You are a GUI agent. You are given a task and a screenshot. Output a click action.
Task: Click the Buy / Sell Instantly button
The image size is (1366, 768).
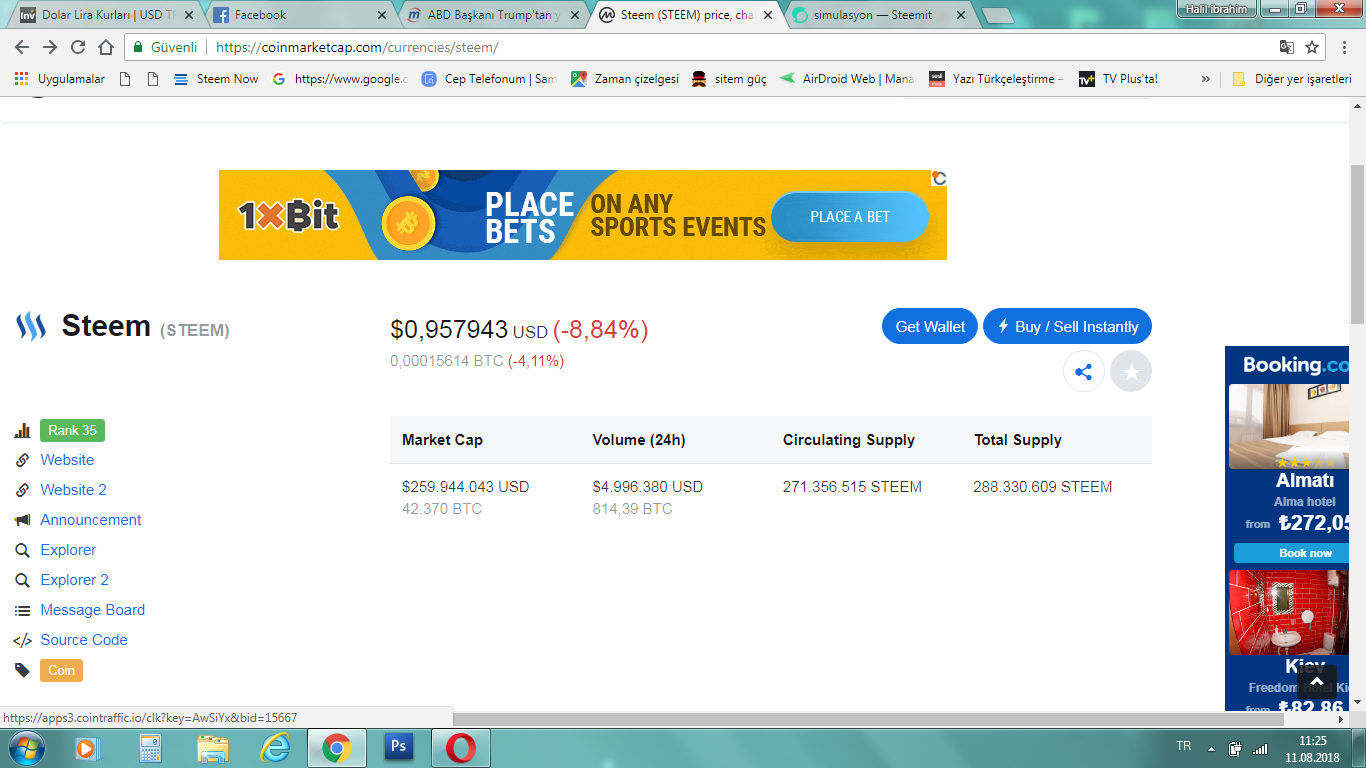point(1067,327)
